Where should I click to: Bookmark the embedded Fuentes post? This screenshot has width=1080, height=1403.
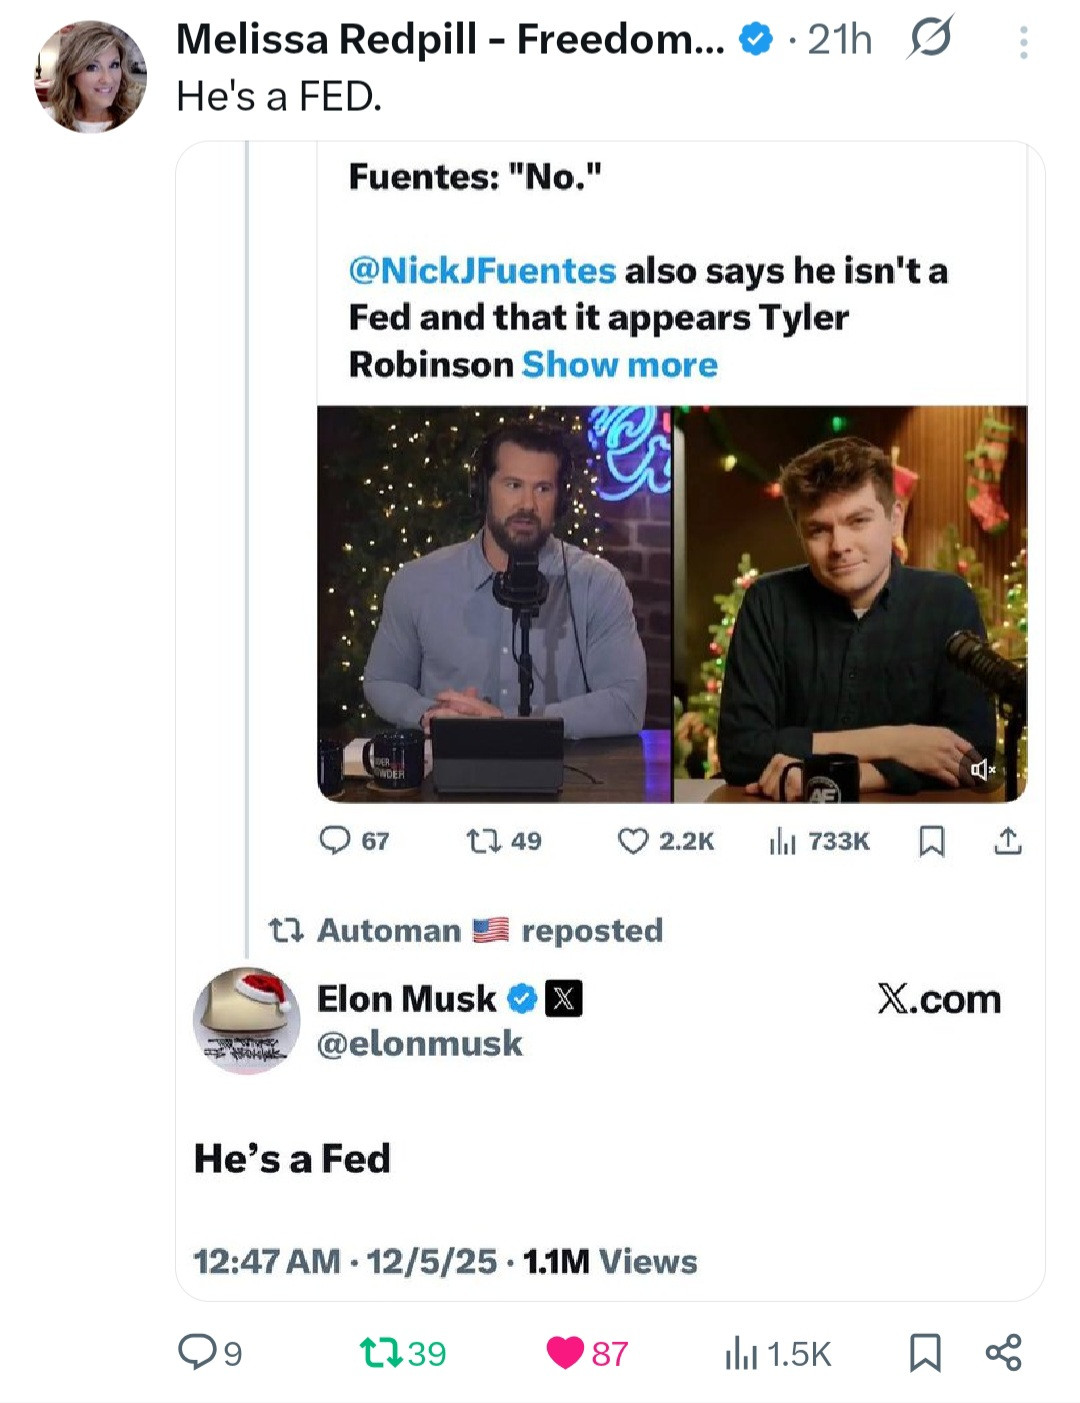point(931,841)
